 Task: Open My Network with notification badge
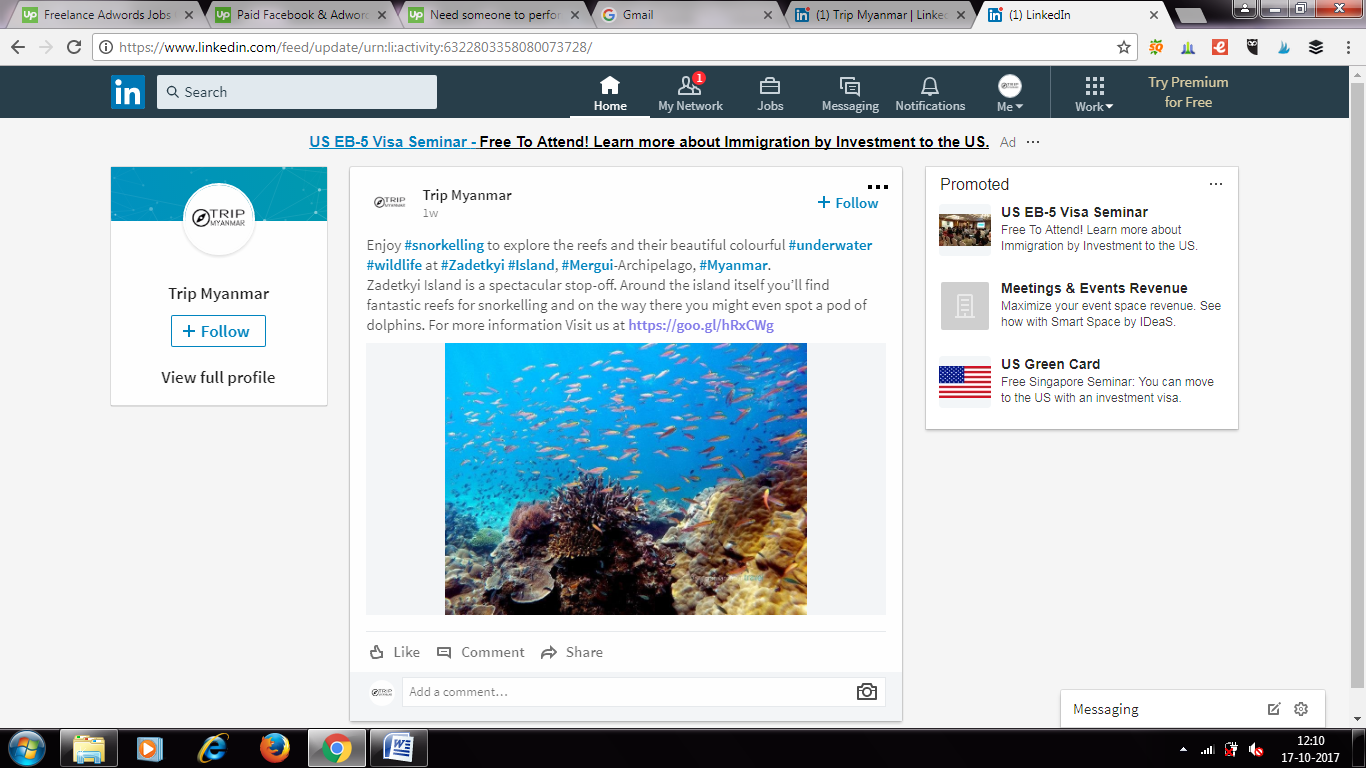pyautogui.click(x=690, y=93)
